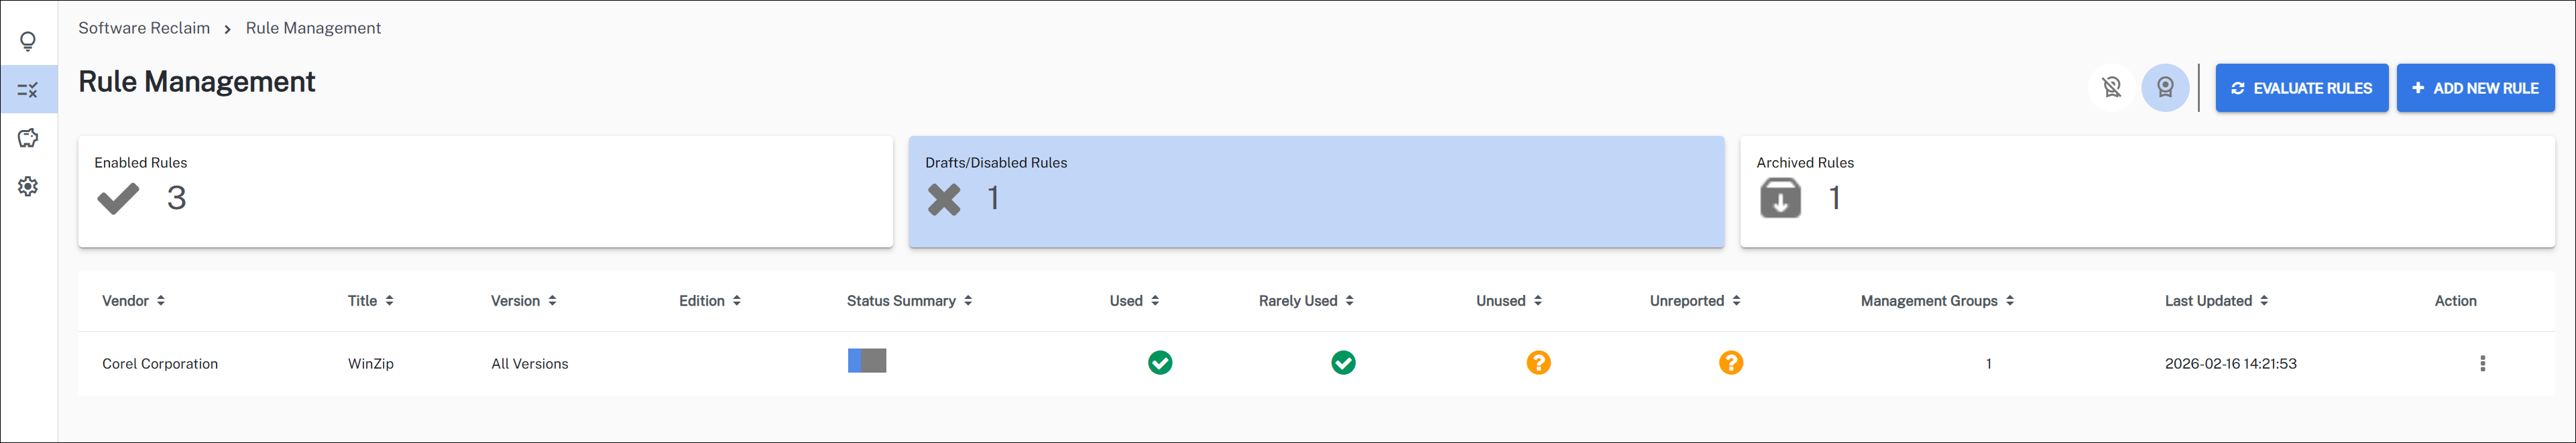The height and width of the screenshot is (443, 2576).
Task: Open the piggy bank savings sidebar icon
Action: tap(28, 138)
